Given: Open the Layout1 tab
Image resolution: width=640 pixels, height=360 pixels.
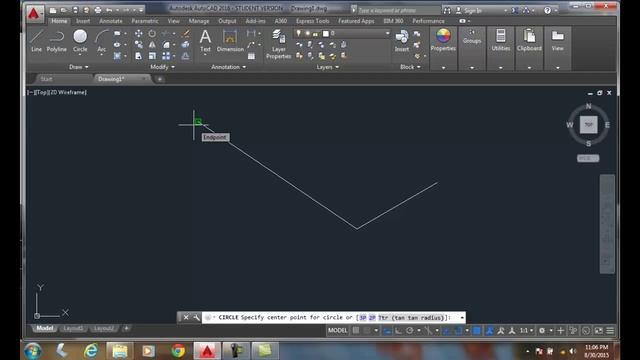Looking at the screenshot, I should (x=74, y=328).
